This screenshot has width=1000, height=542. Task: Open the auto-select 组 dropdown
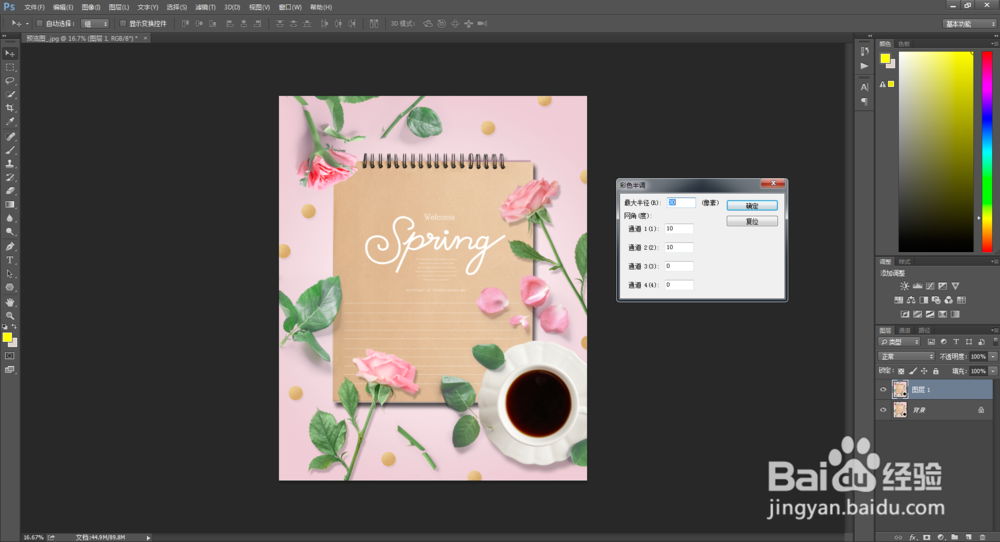coord(95,24)
